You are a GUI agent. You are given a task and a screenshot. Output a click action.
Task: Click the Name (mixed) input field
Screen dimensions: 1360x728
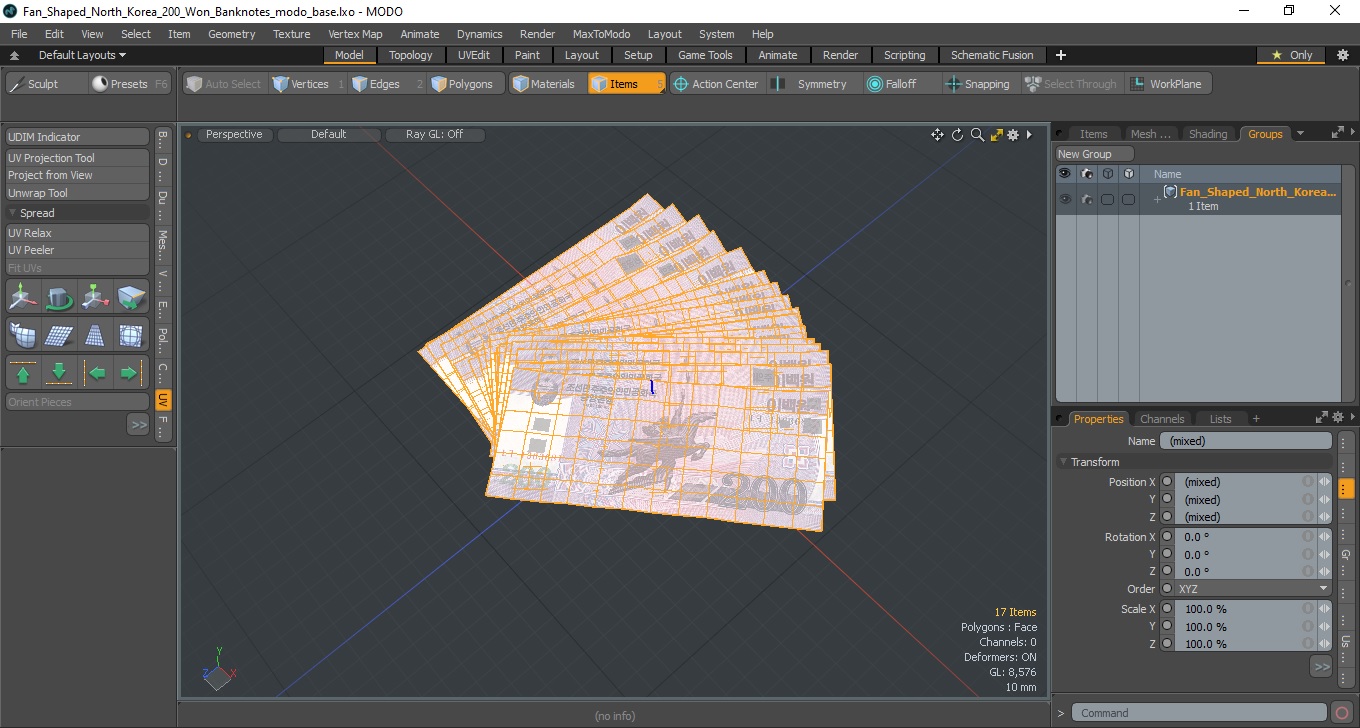1246,441
